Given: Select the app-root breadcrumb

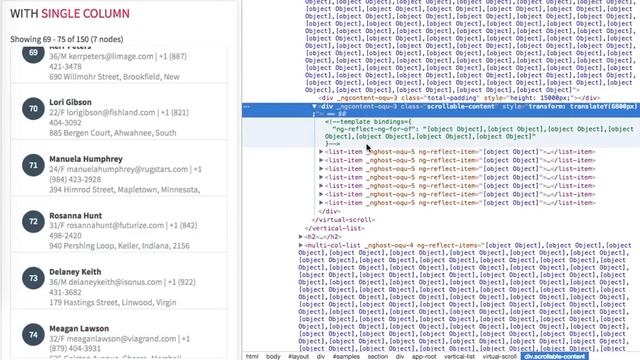Looking at the screenshot, I should [x=424, y=356].
